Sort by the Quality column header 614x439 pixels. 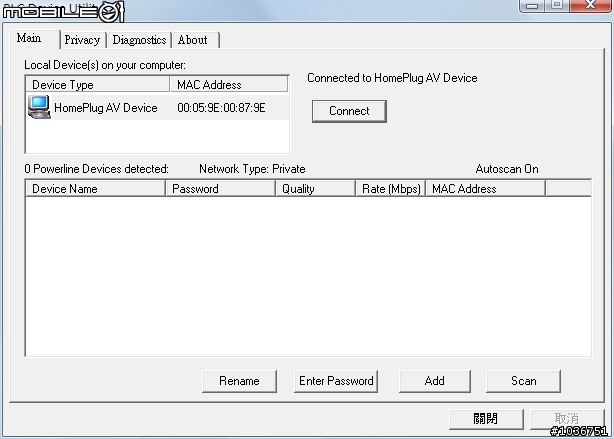point(316,189)
